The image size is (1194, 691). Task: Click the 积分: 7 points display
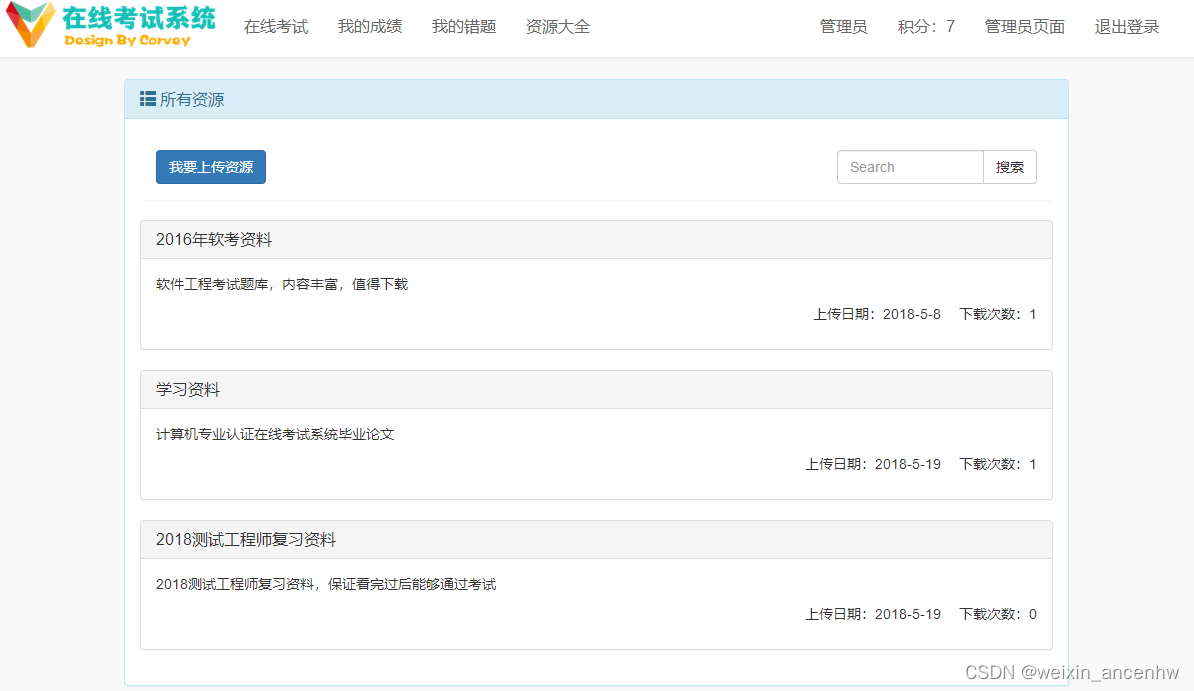coord(925,27)
